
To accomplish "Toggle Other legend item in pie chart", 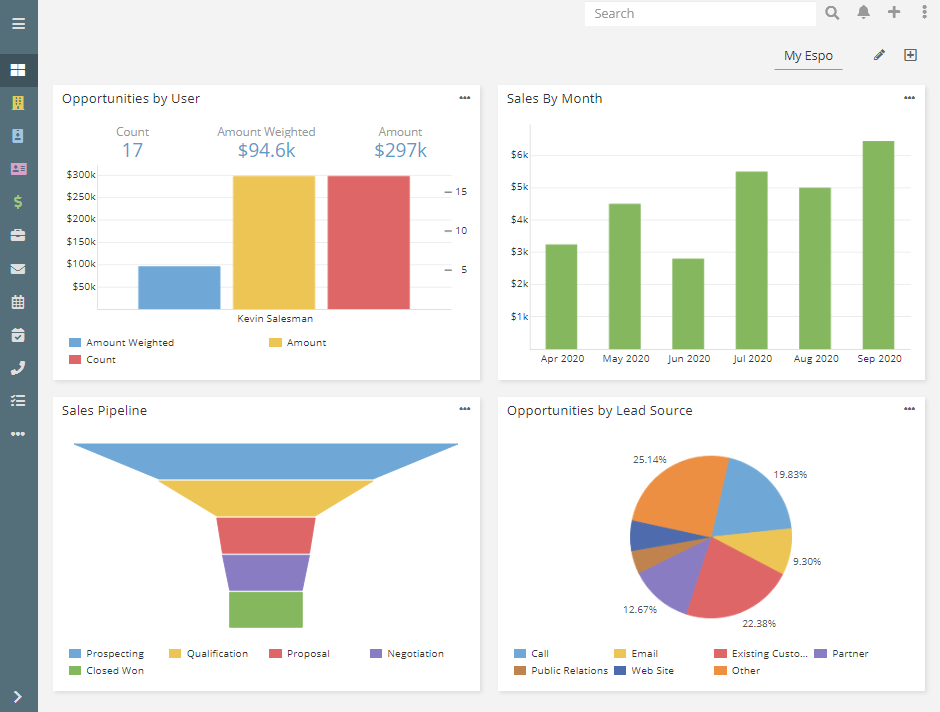I will point(737,671).
